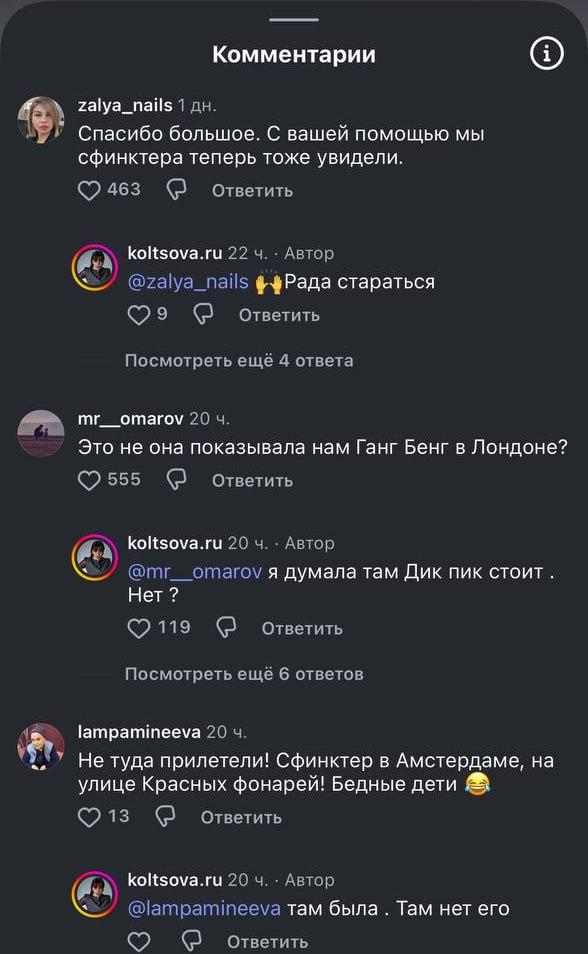
Task: Like the reply with 119 likes
Action: [x=138, y=628]
